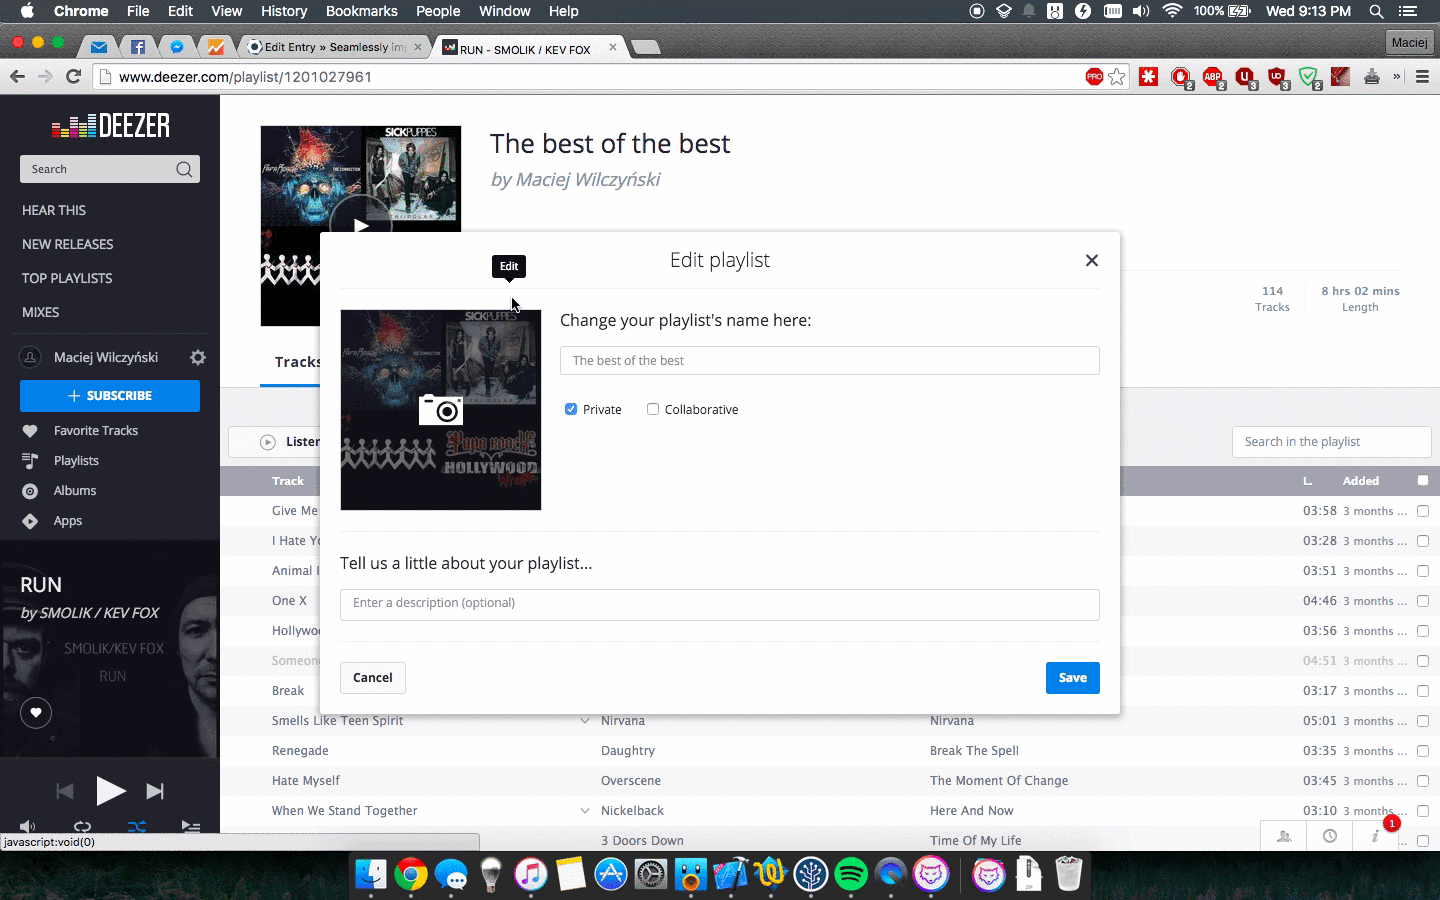The image size is (1440, 900).
Task: Uncheck the Private checkbox
Action: tap(571, 409)
